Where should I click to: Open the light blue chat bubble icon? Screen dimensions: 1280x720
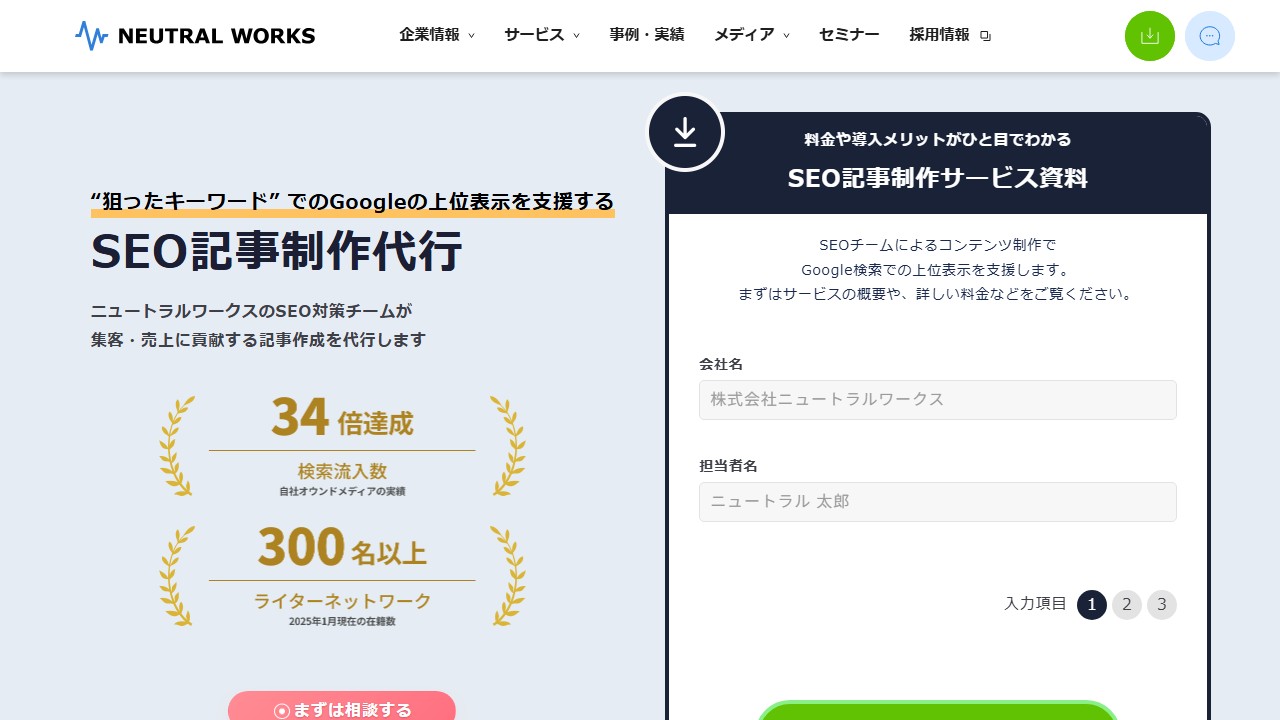pyautogui.click(x=1210, y=36)
